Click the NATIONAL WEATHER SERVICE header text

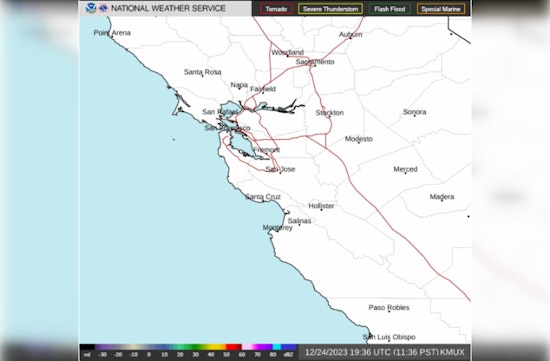(168, 8)
